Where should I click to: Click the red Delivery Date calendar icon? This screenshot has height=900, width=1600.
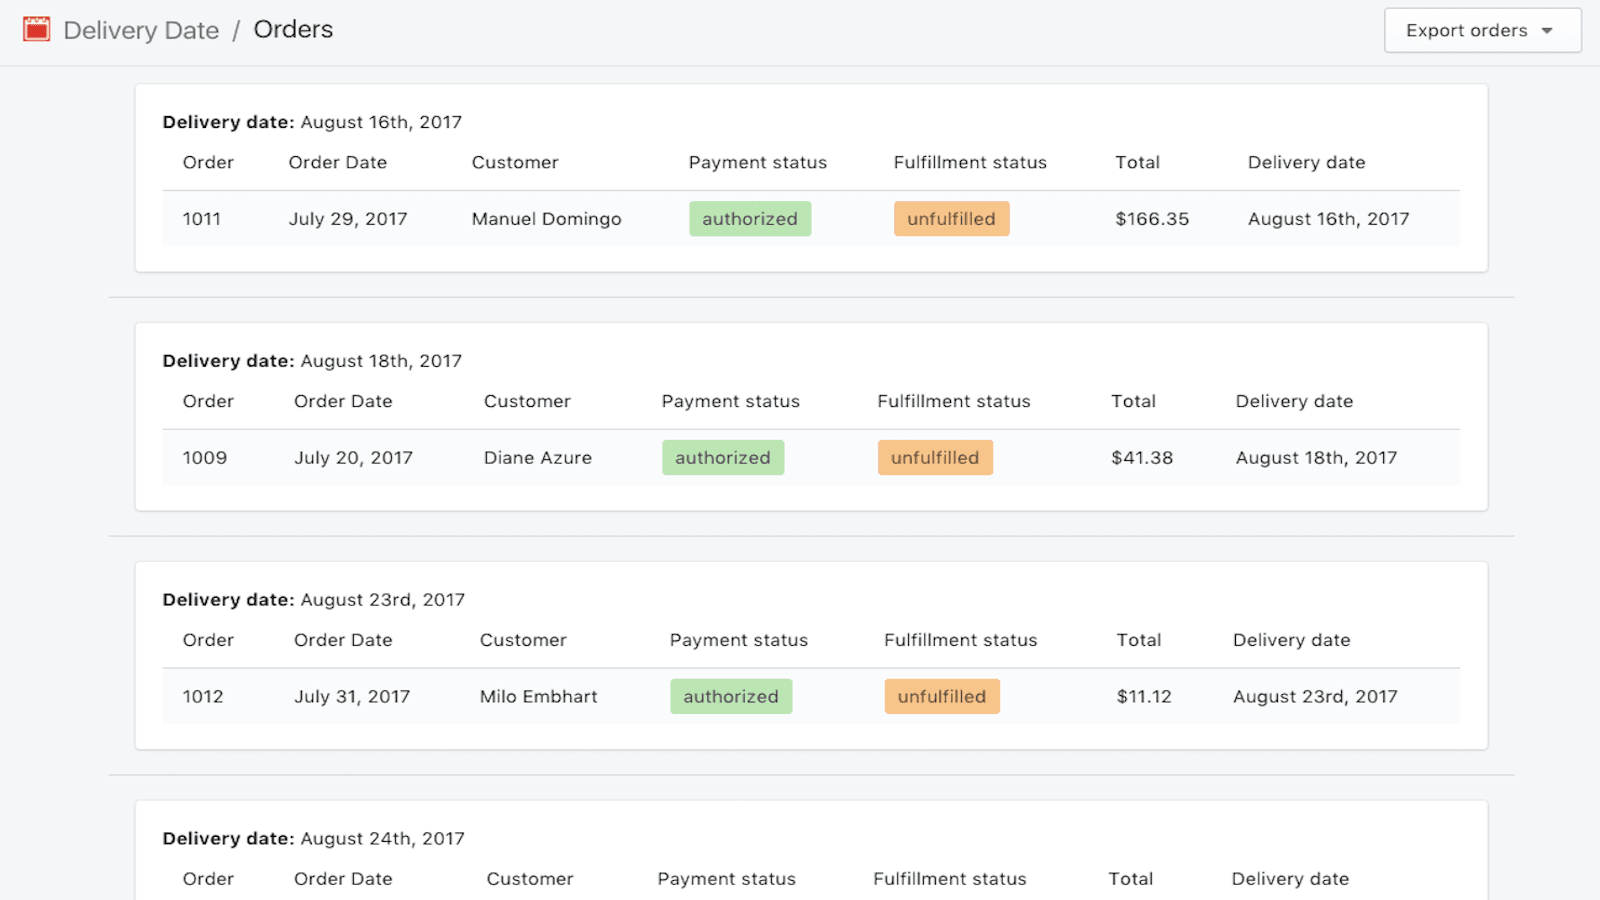(36, 29)
